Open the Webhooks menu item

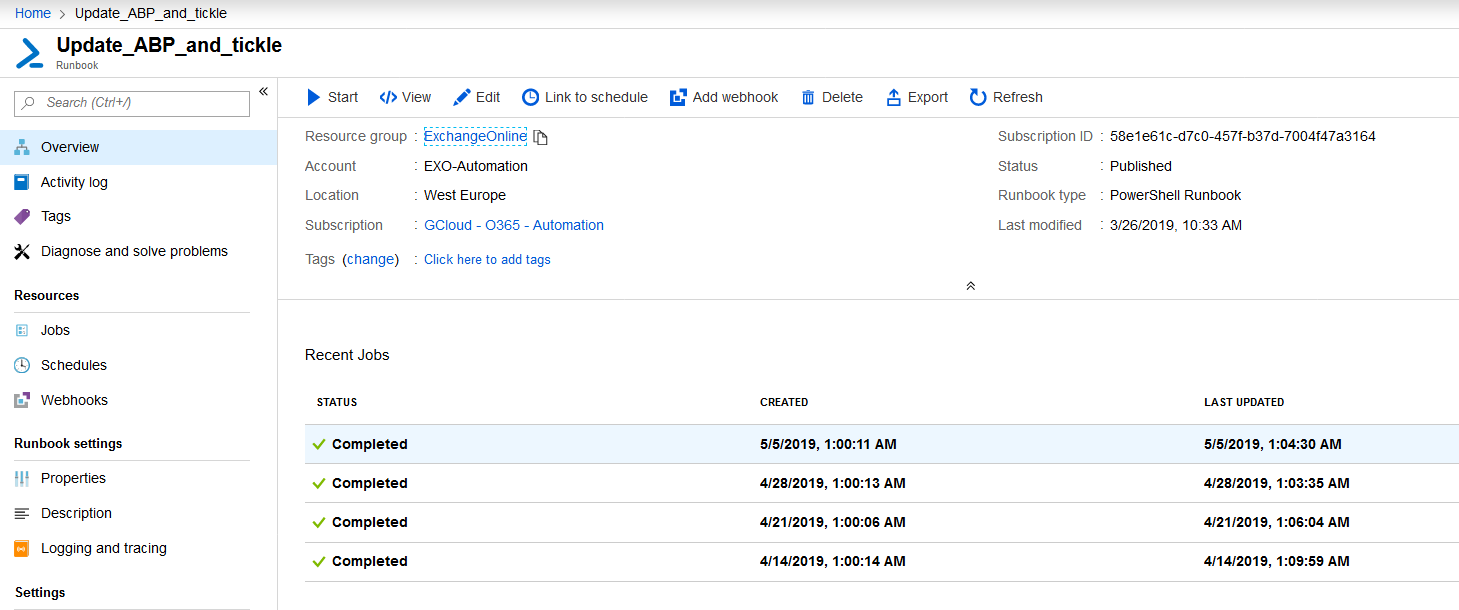click(139, 400)
